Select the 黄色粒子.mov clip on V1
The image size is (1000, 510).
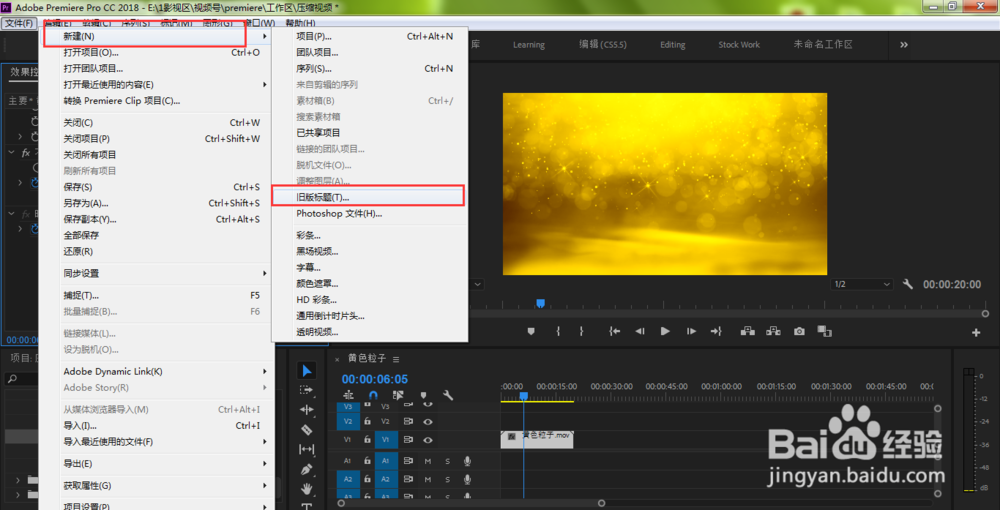click(x=537, y=439)
